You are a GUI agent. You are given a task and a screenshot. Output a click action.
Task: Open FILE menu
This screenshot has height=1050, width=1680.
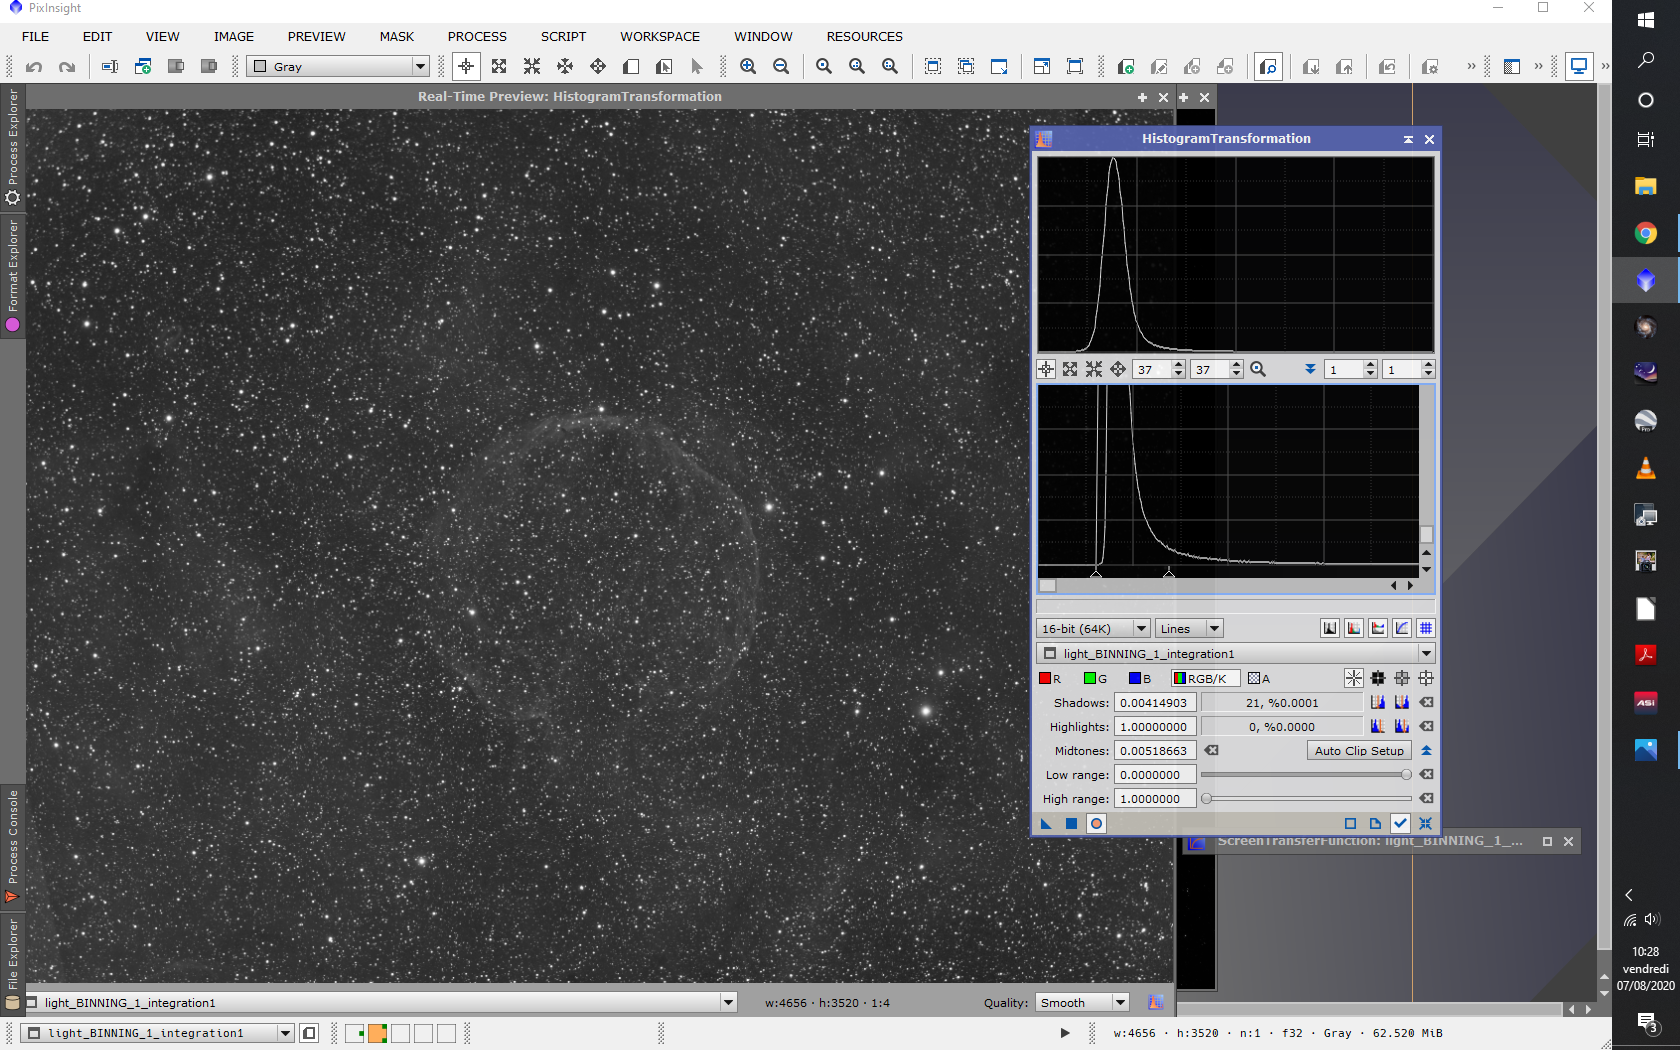[35, 37]
